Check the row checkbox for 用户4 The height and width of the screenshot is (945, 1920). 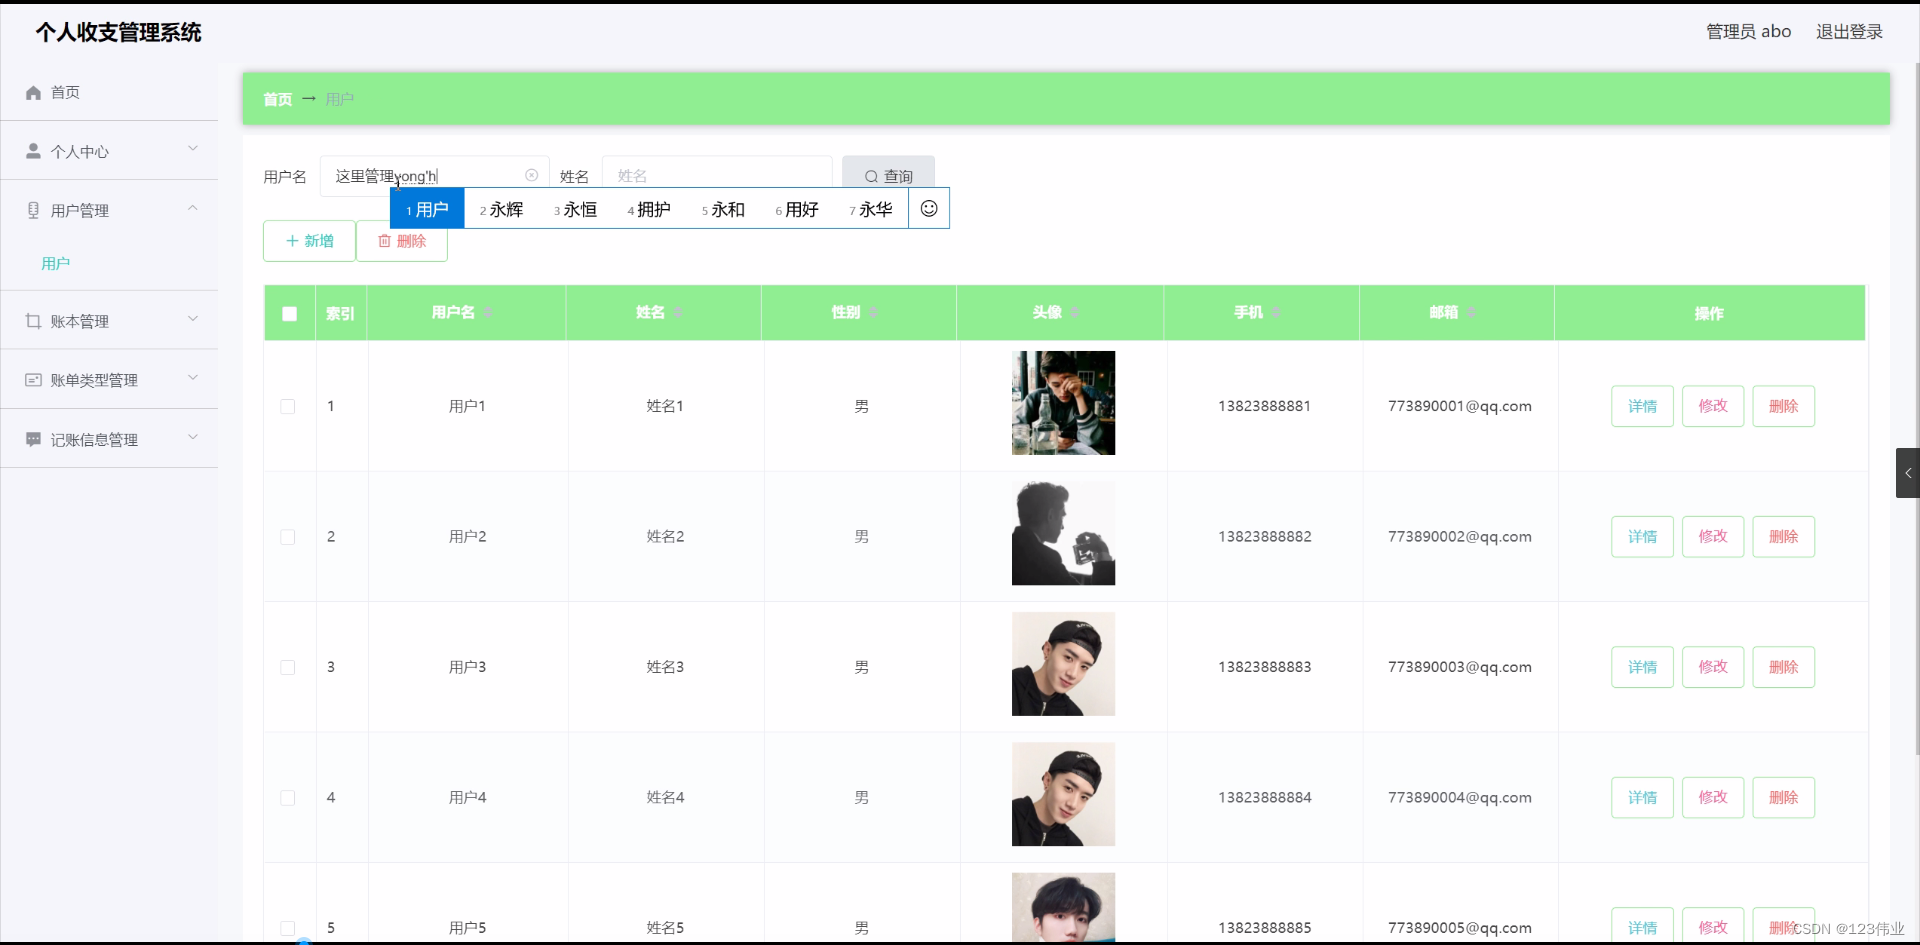(287, 798)
